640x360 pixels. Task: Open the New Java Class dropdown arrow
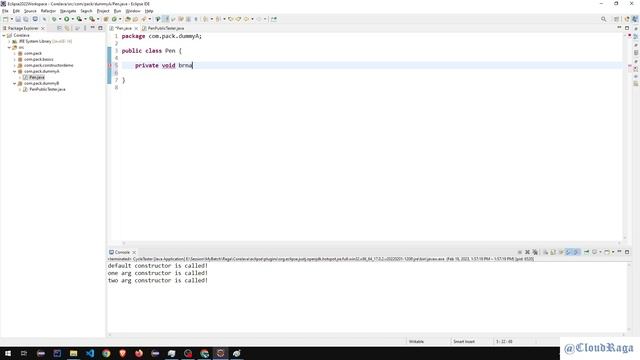120,19
